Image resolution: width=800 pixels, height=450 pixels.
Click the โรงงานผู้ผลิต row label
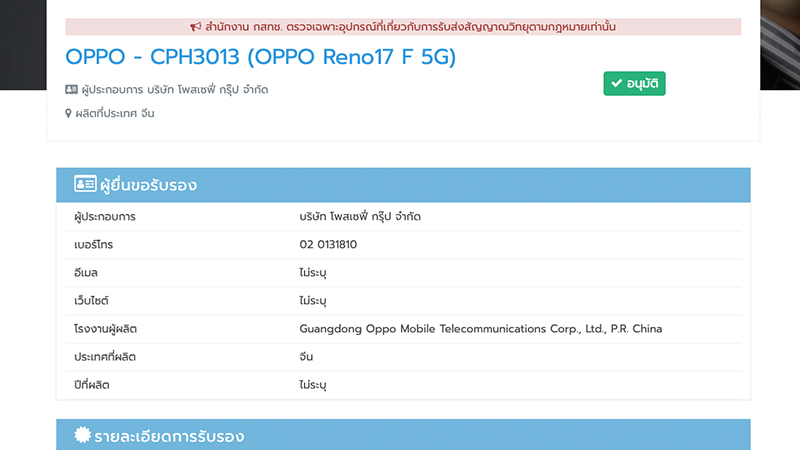106,329
